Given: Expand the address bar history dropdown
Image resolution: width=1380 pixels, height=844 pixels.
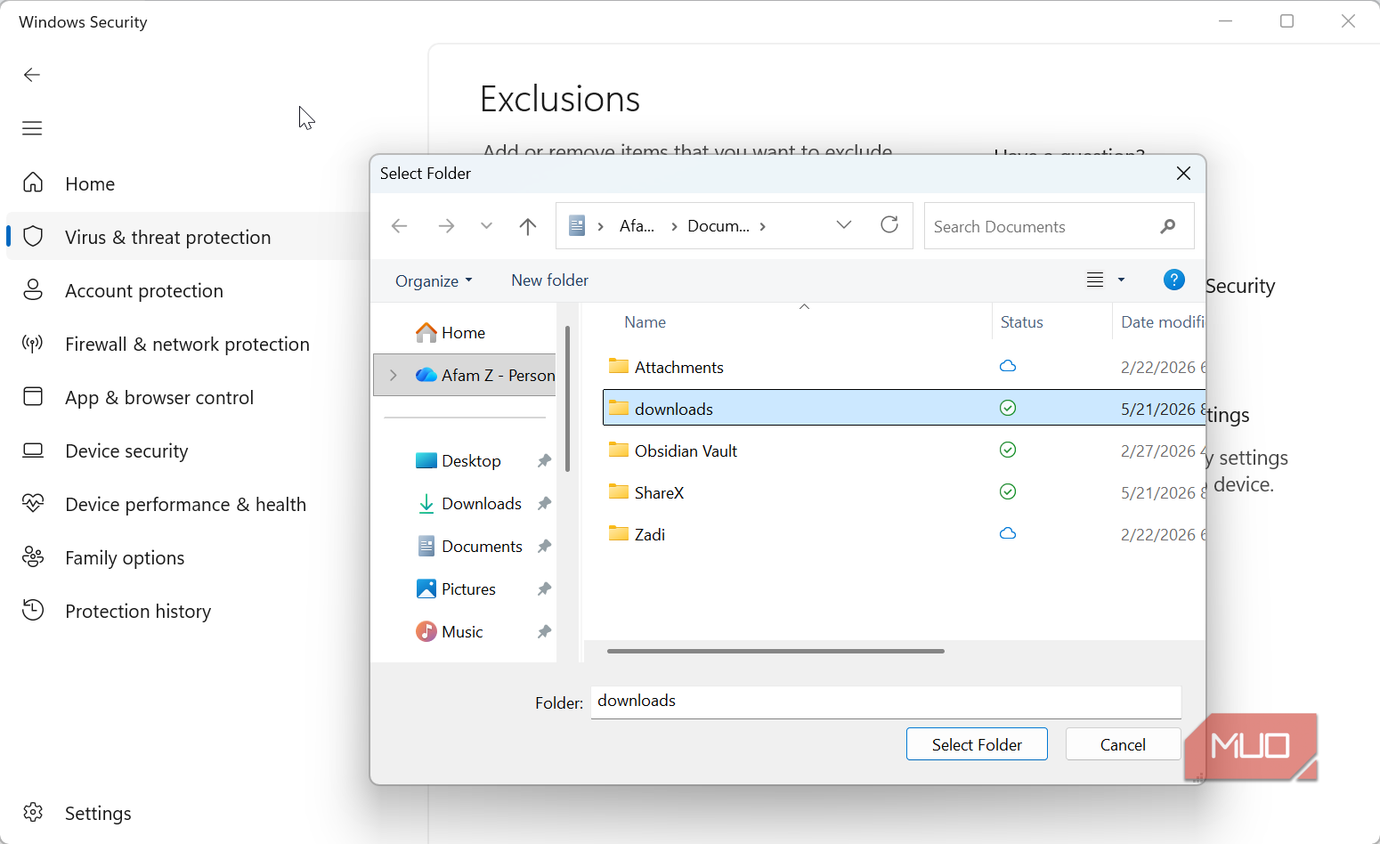Looking at the screenshot, I should click(843, 225).
